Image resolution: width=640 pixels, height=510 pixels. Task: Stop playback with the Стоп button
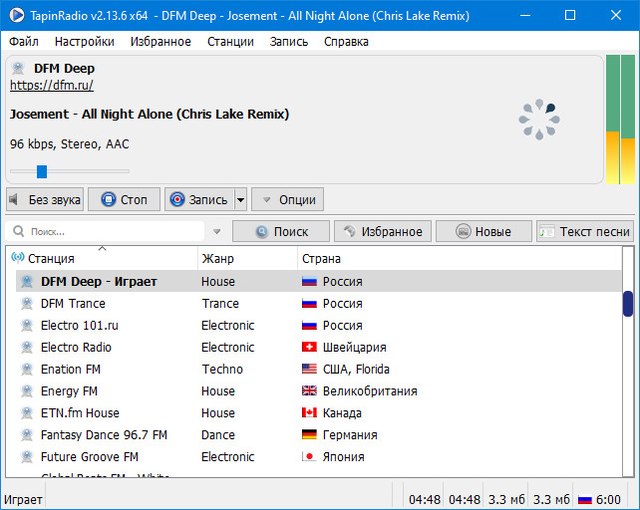124,199
